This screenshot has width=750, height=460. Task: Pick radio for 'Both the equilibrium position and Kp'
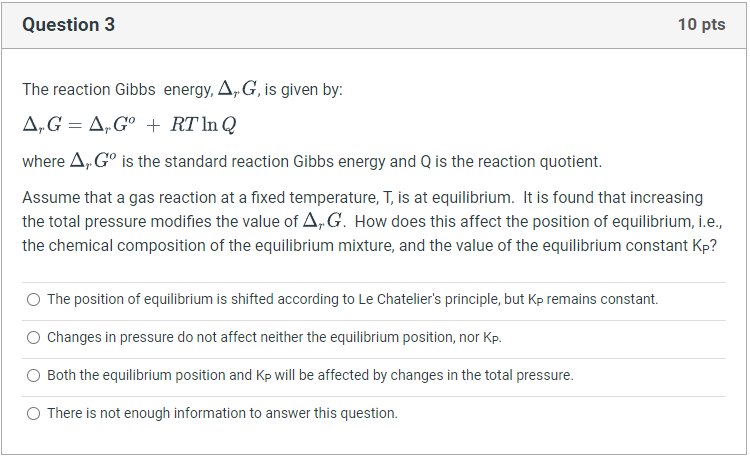(x=34, y=375)
